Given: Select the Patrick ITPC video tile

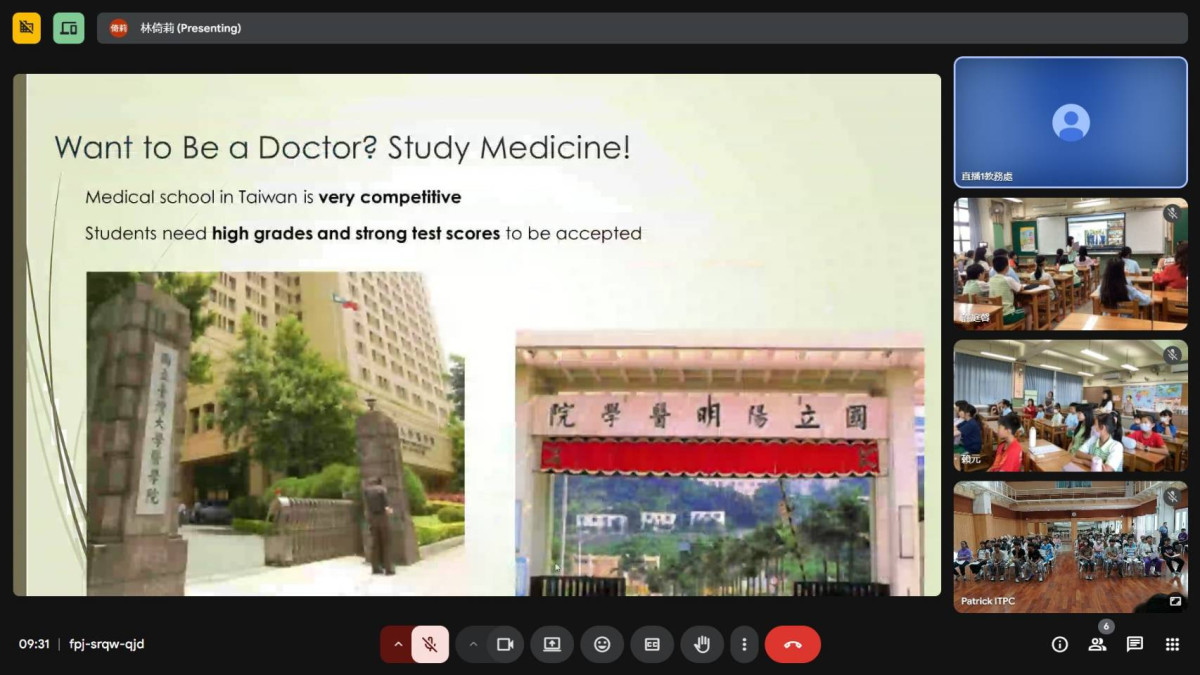Looking at the screenshot, I should [x=1071, y=547].
